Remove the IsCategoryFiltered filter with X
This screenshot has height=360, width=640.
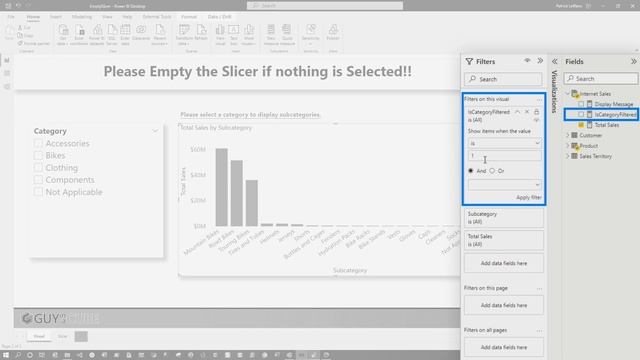[x=527, y=112]
